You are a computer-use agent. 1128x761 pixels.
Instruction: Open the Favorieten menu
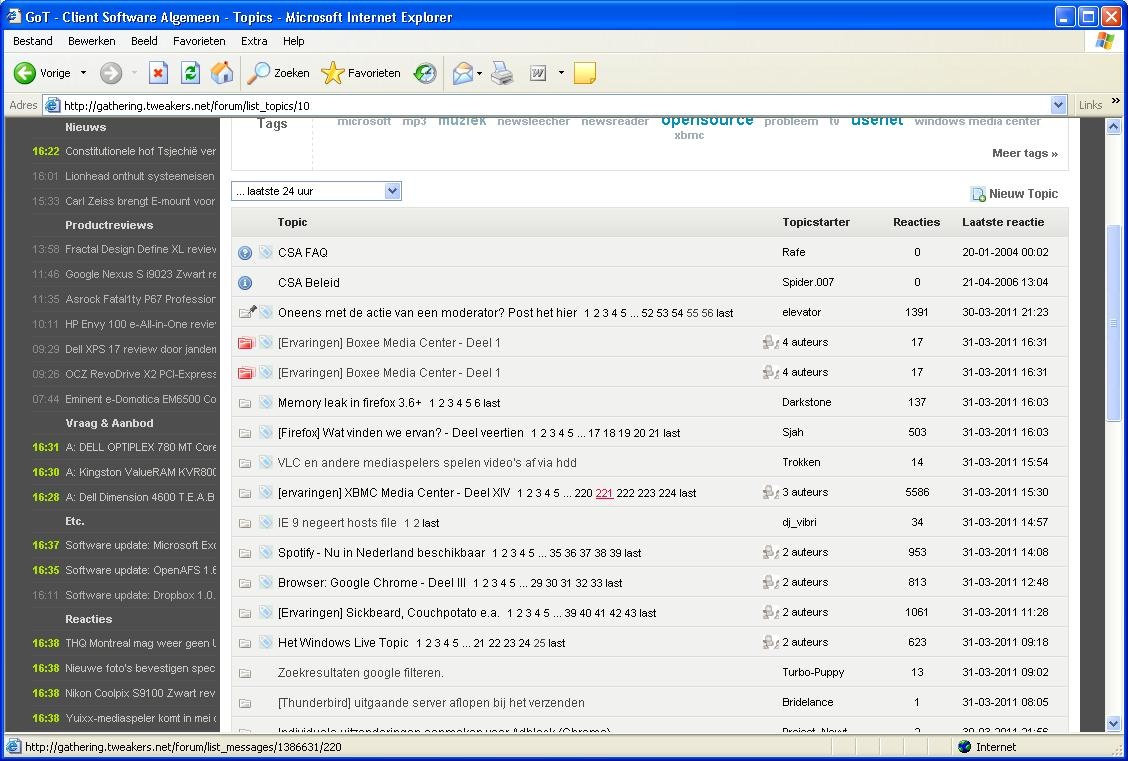(199, 41)
